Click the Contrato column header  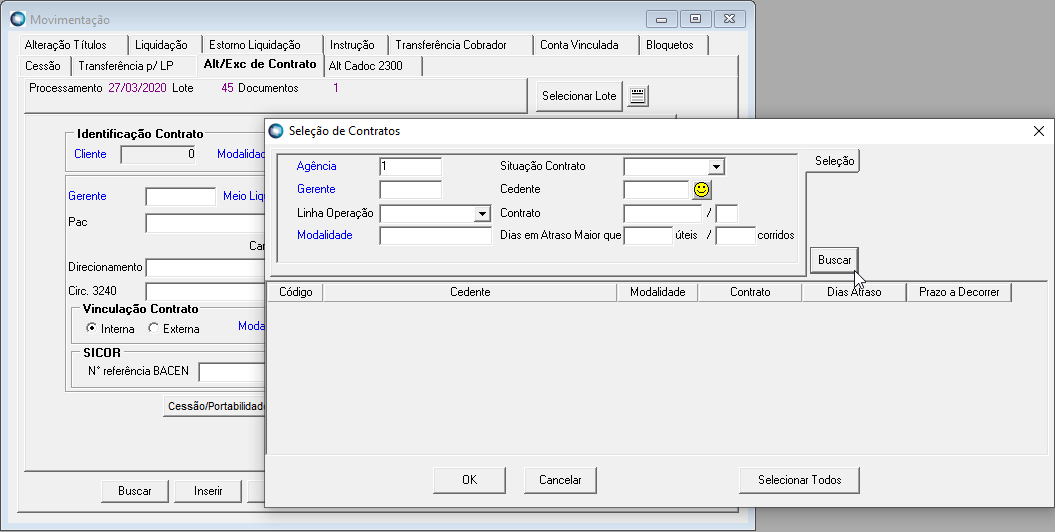pyautogui.click(x=750, y=292)
